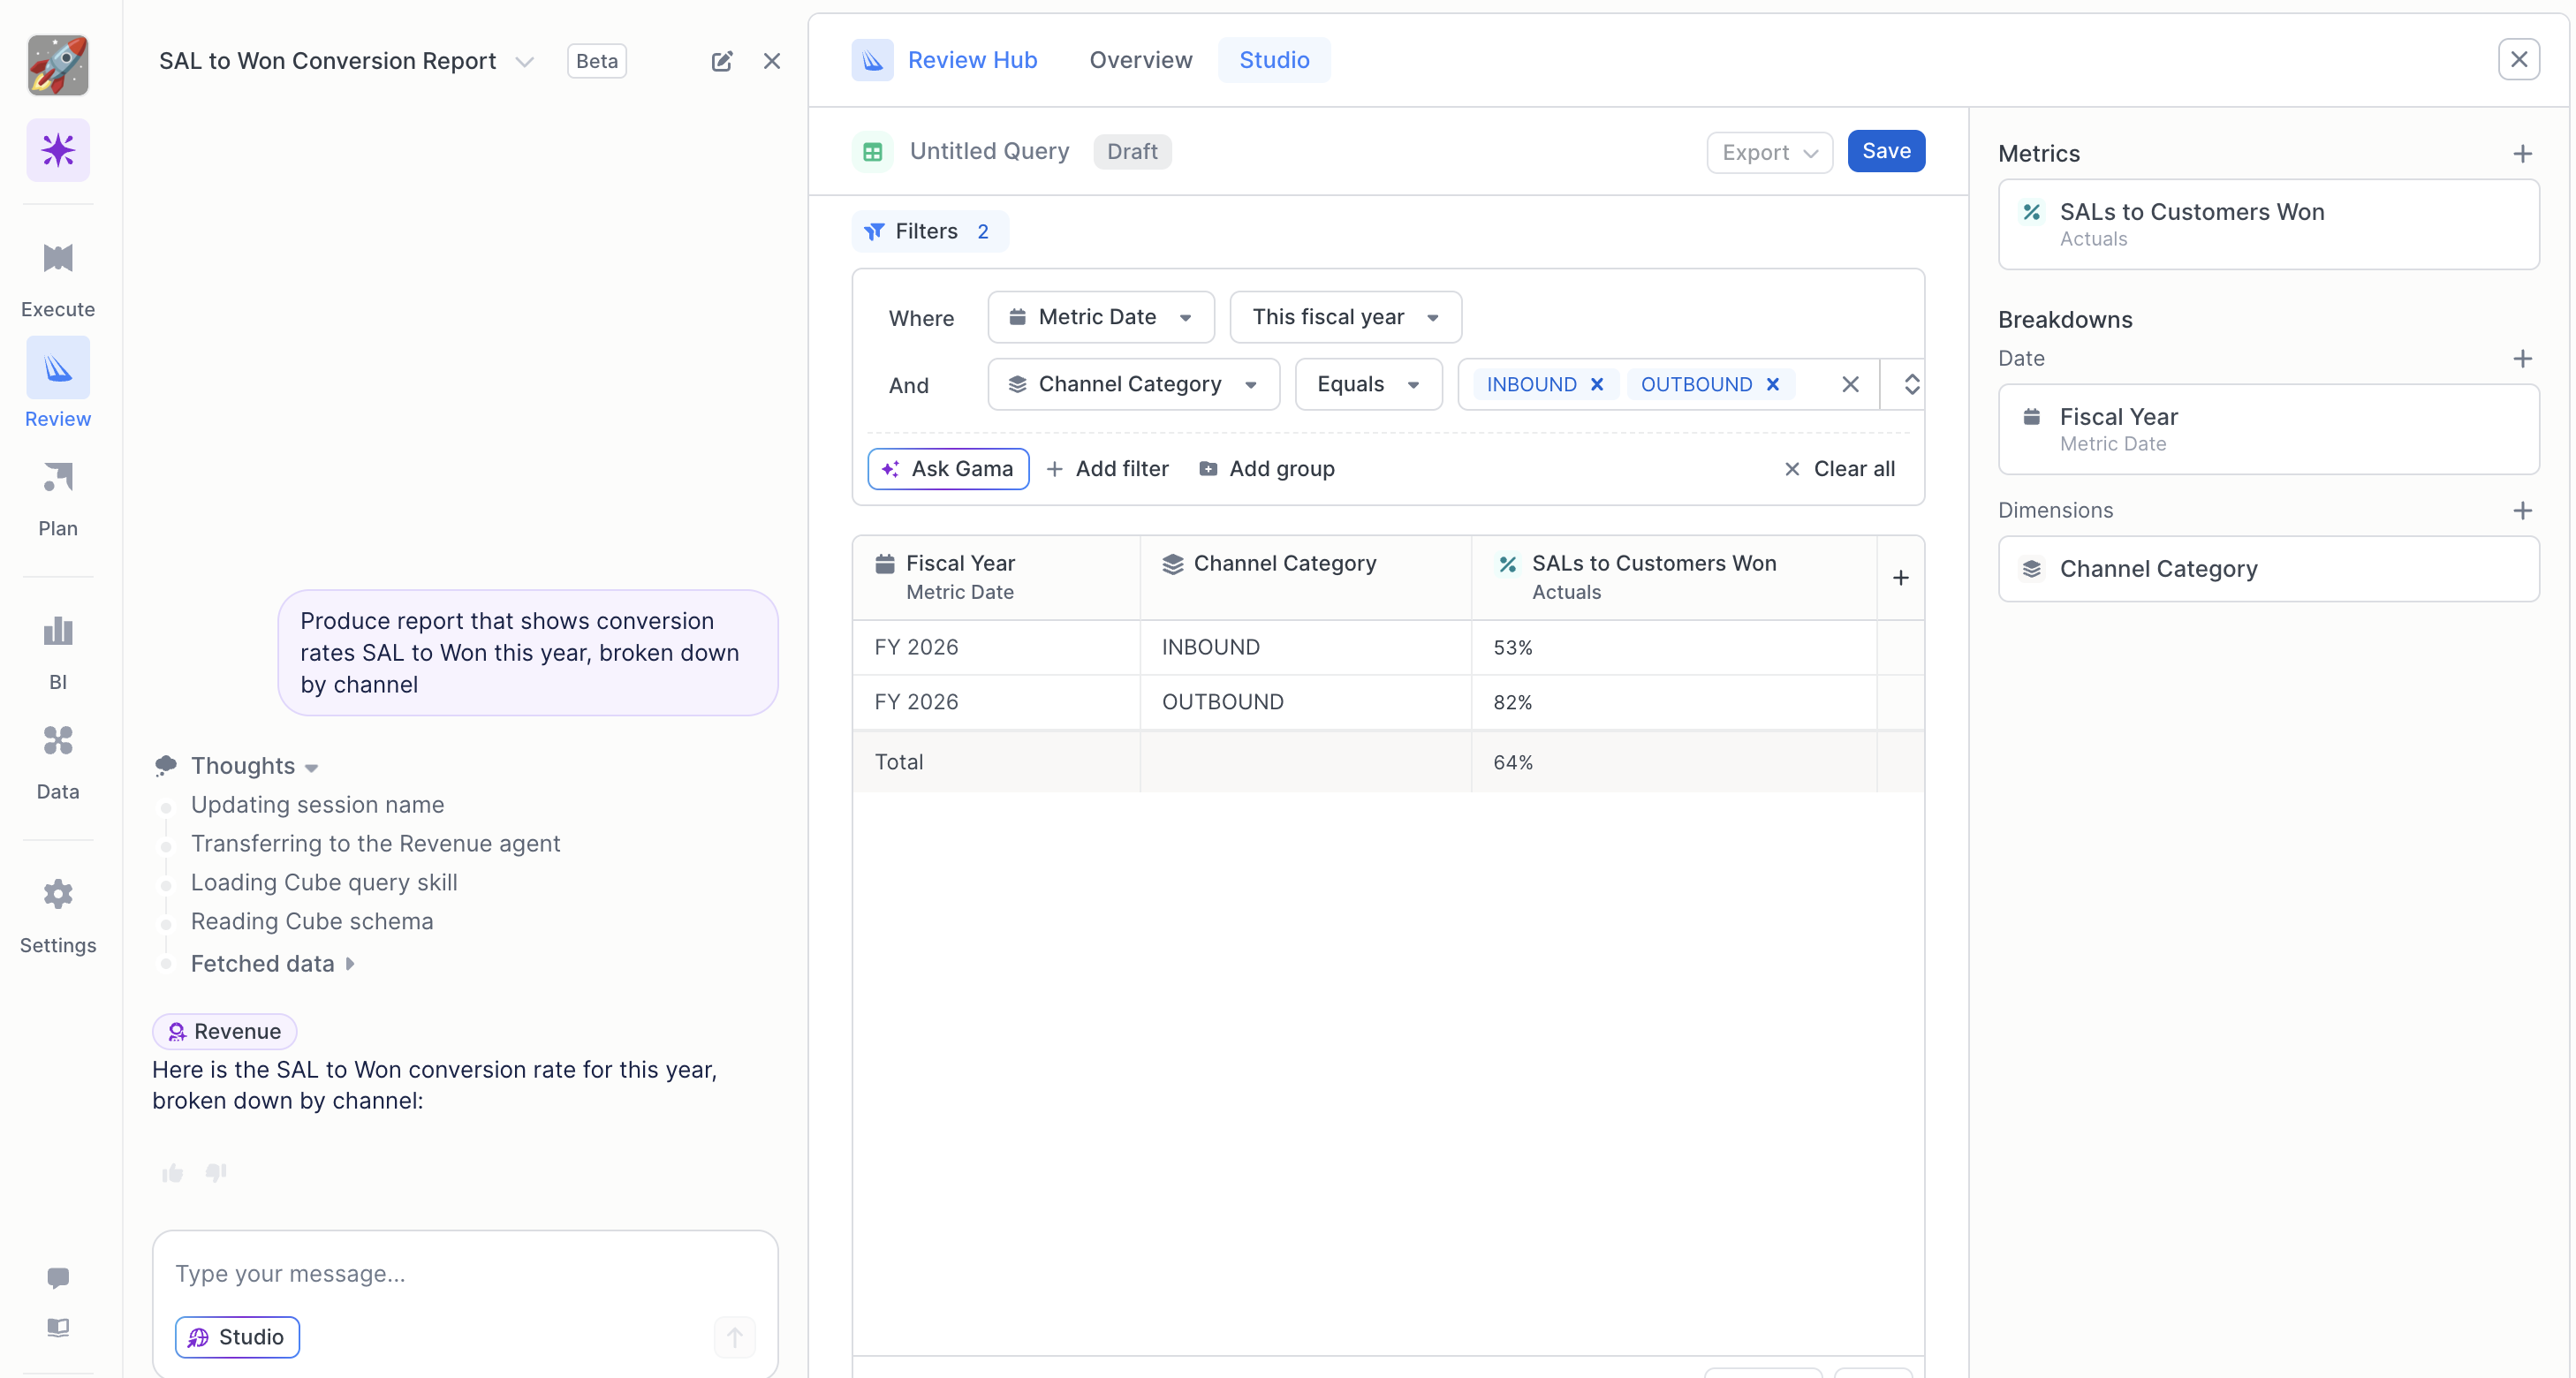Open the session name dropdown chevron

pos(524,61)
